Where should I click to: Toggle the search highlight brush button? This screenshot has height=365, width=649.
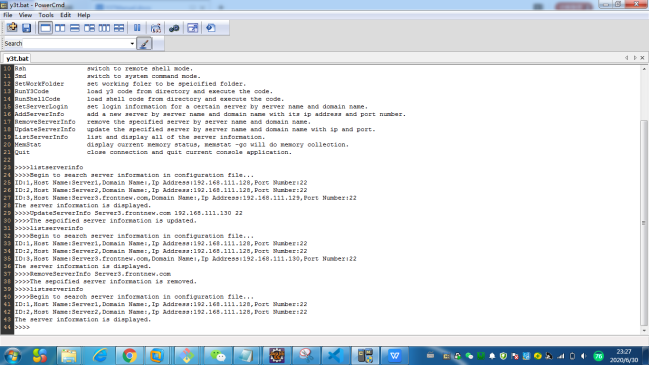tap(144, 43)
